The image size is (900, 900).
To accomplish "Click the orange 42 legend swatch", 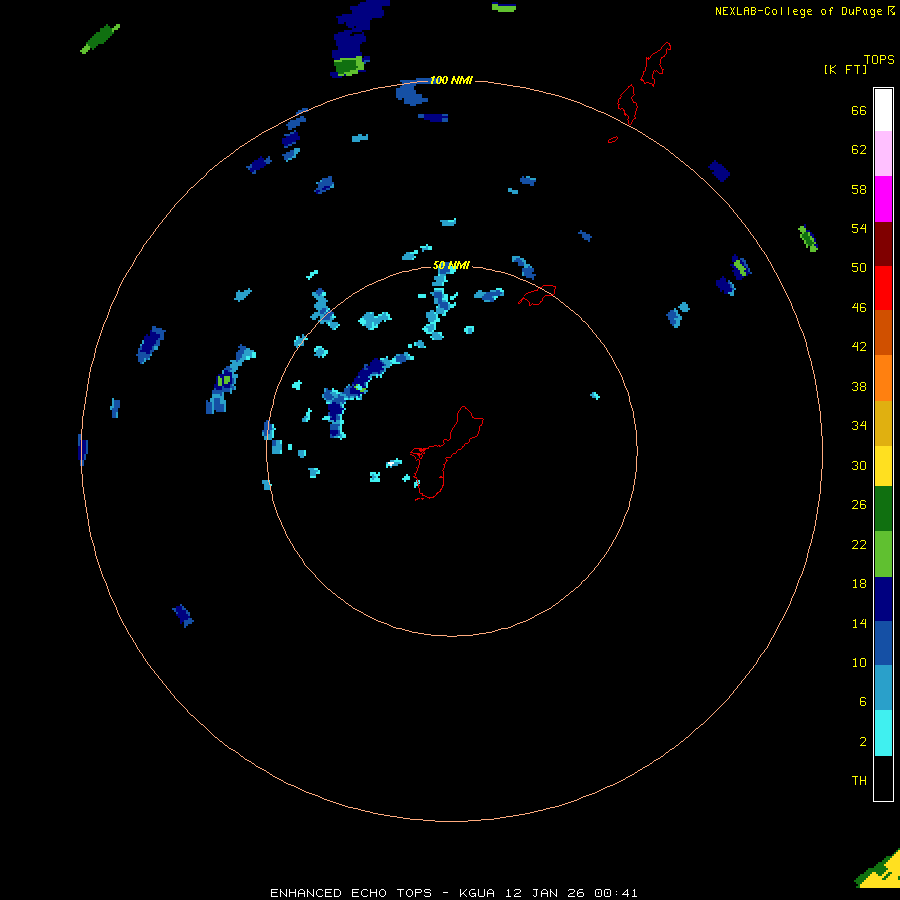I will [883, 378].
